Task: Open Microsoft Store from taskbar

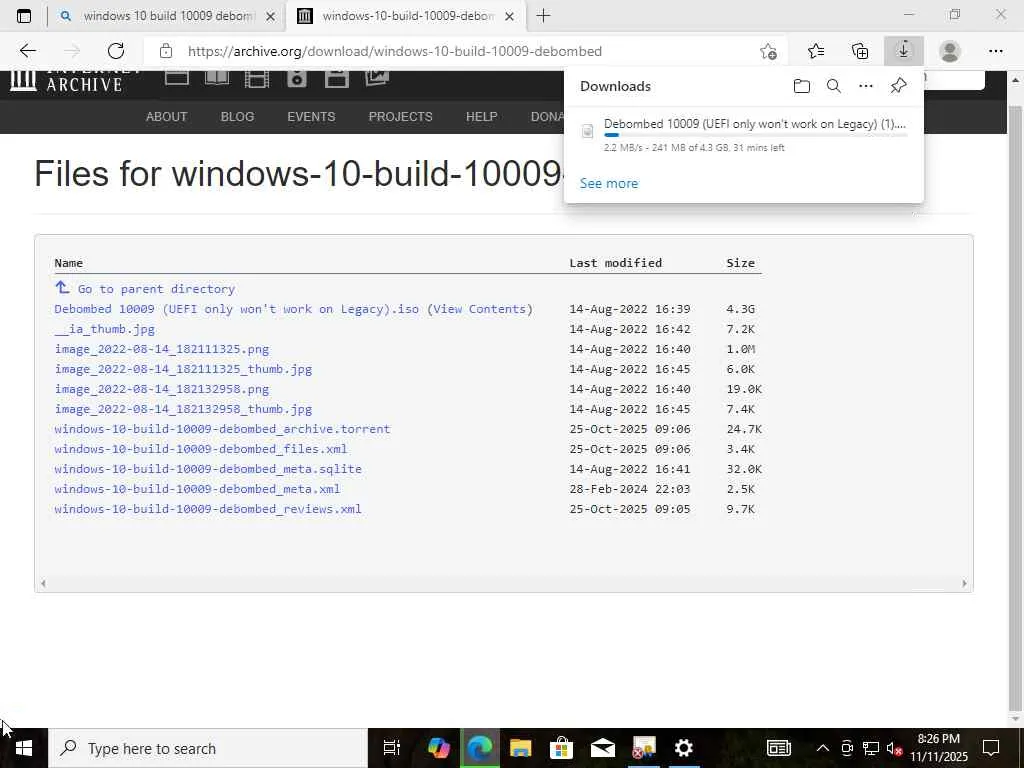Action: [561, 748]
